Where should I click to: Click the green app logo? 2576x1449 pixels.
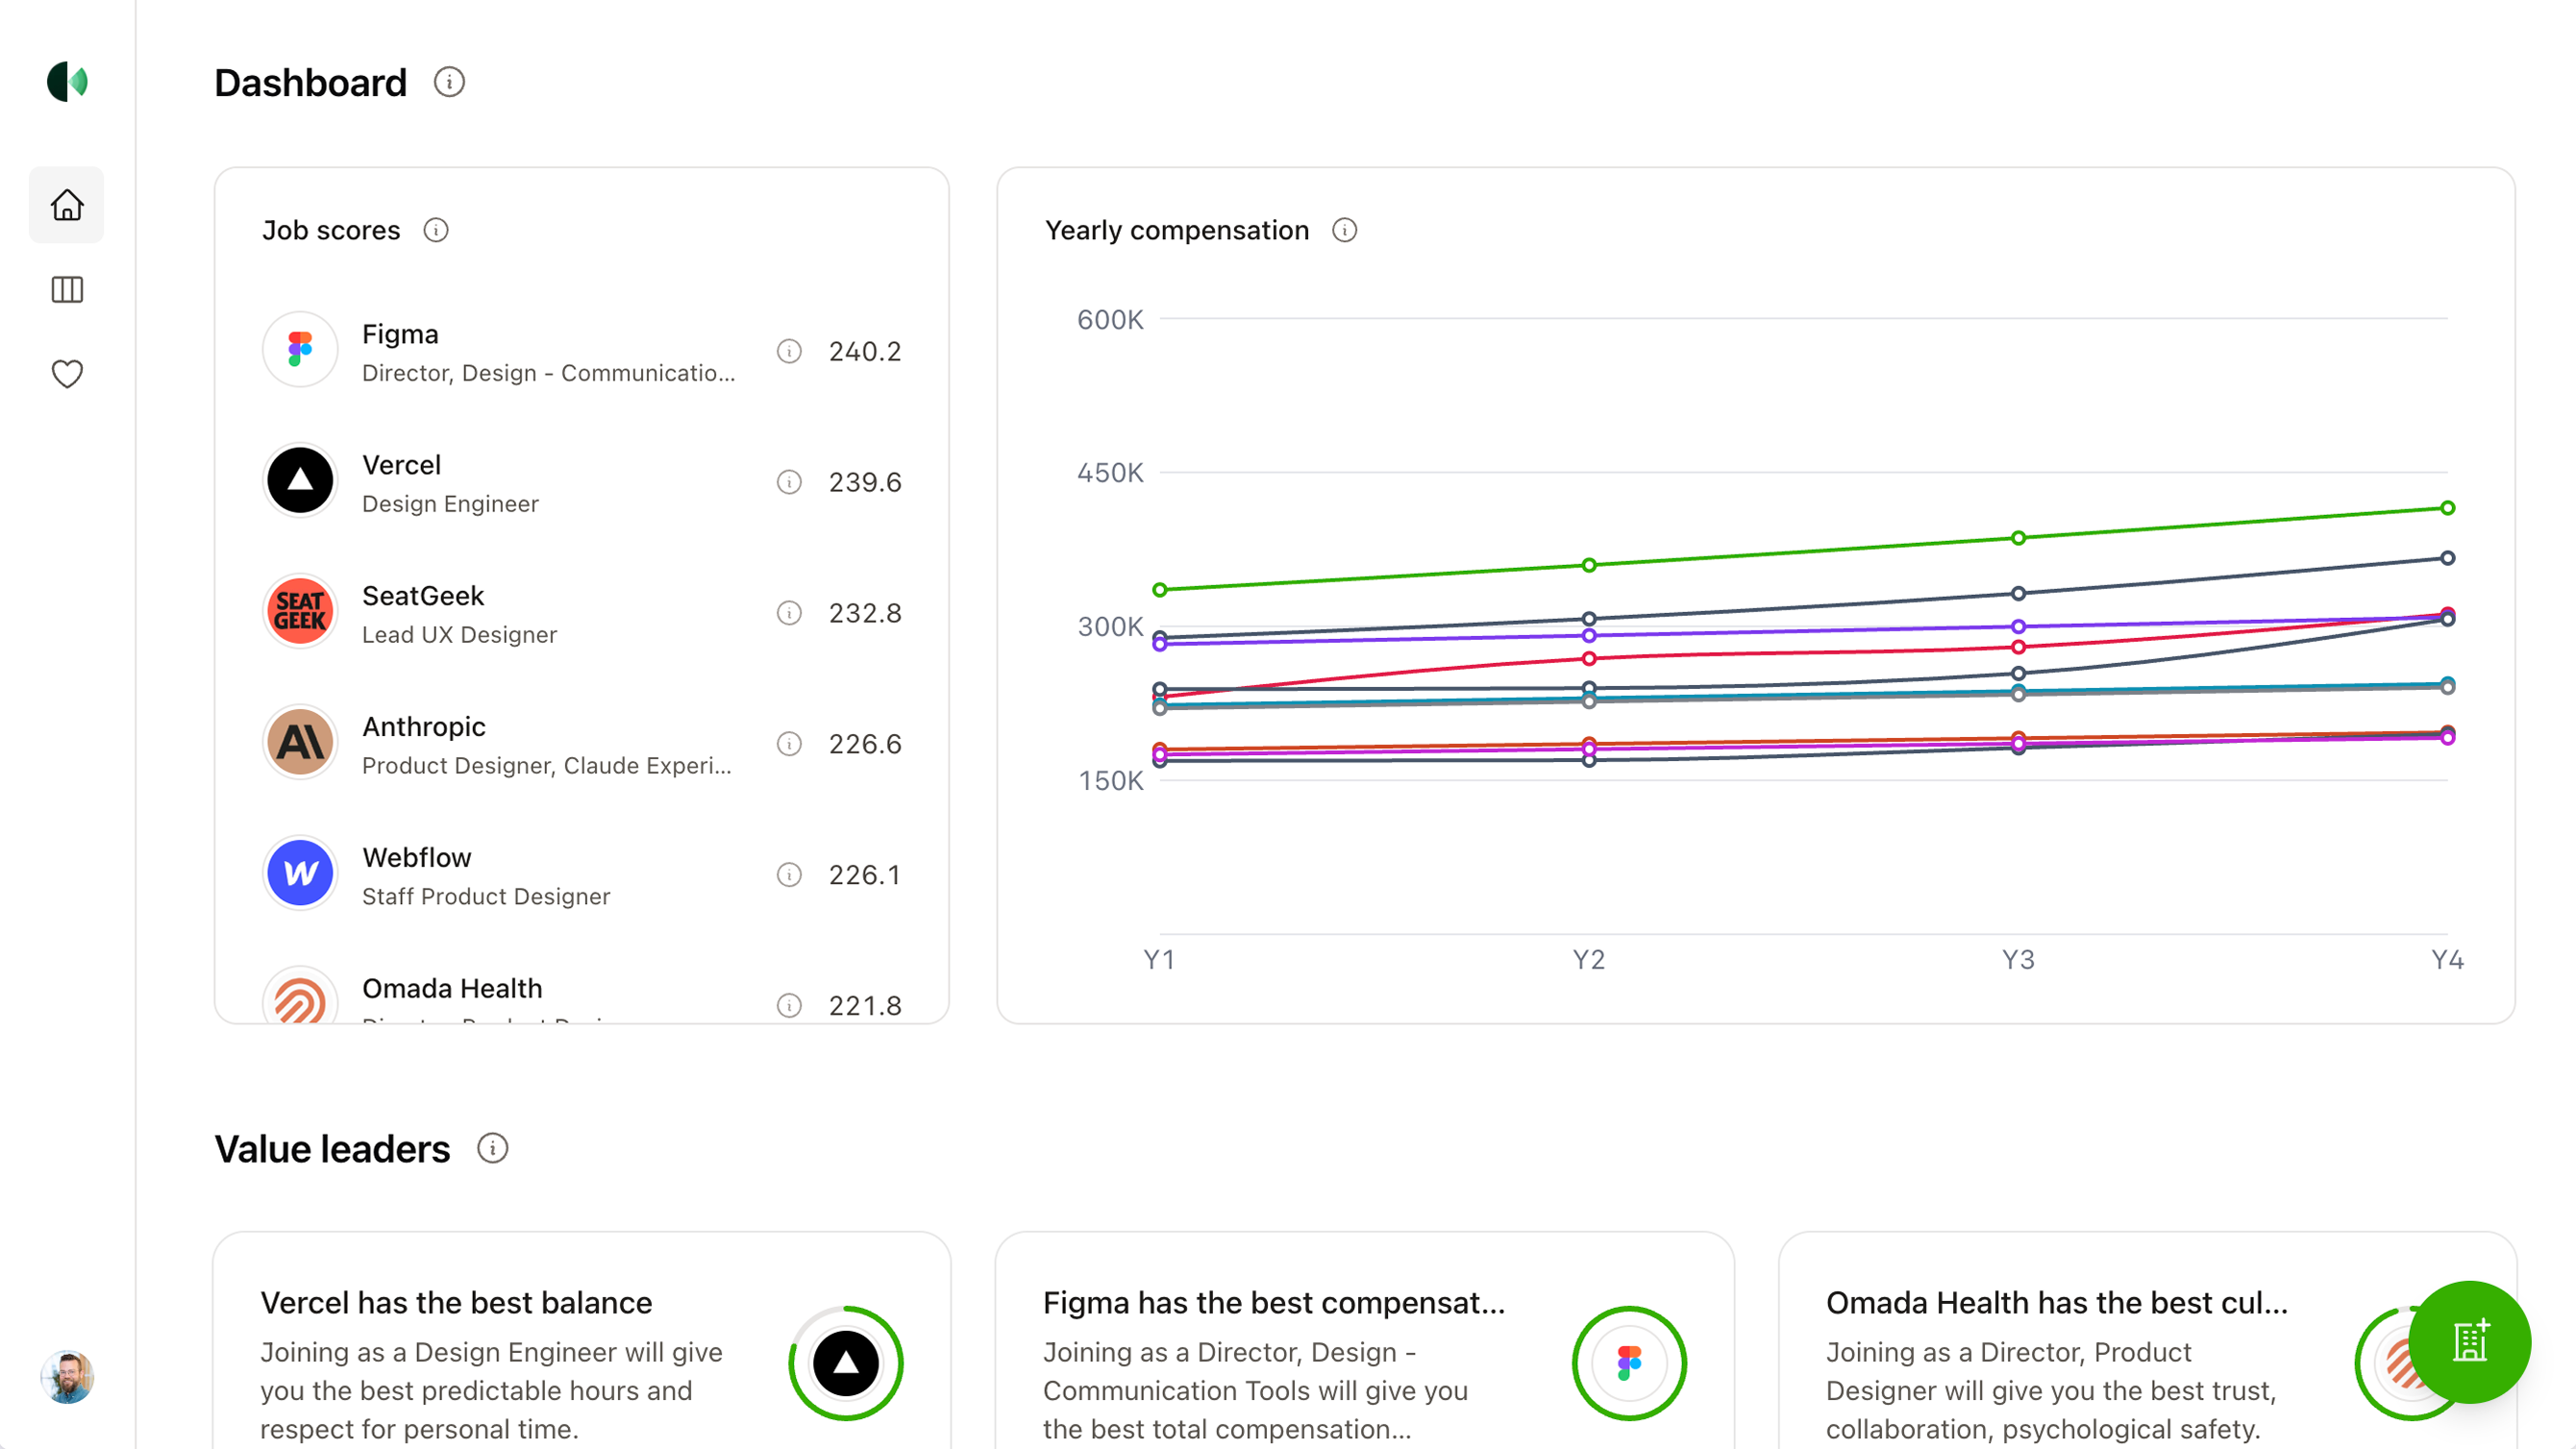[x=67, y=81]
